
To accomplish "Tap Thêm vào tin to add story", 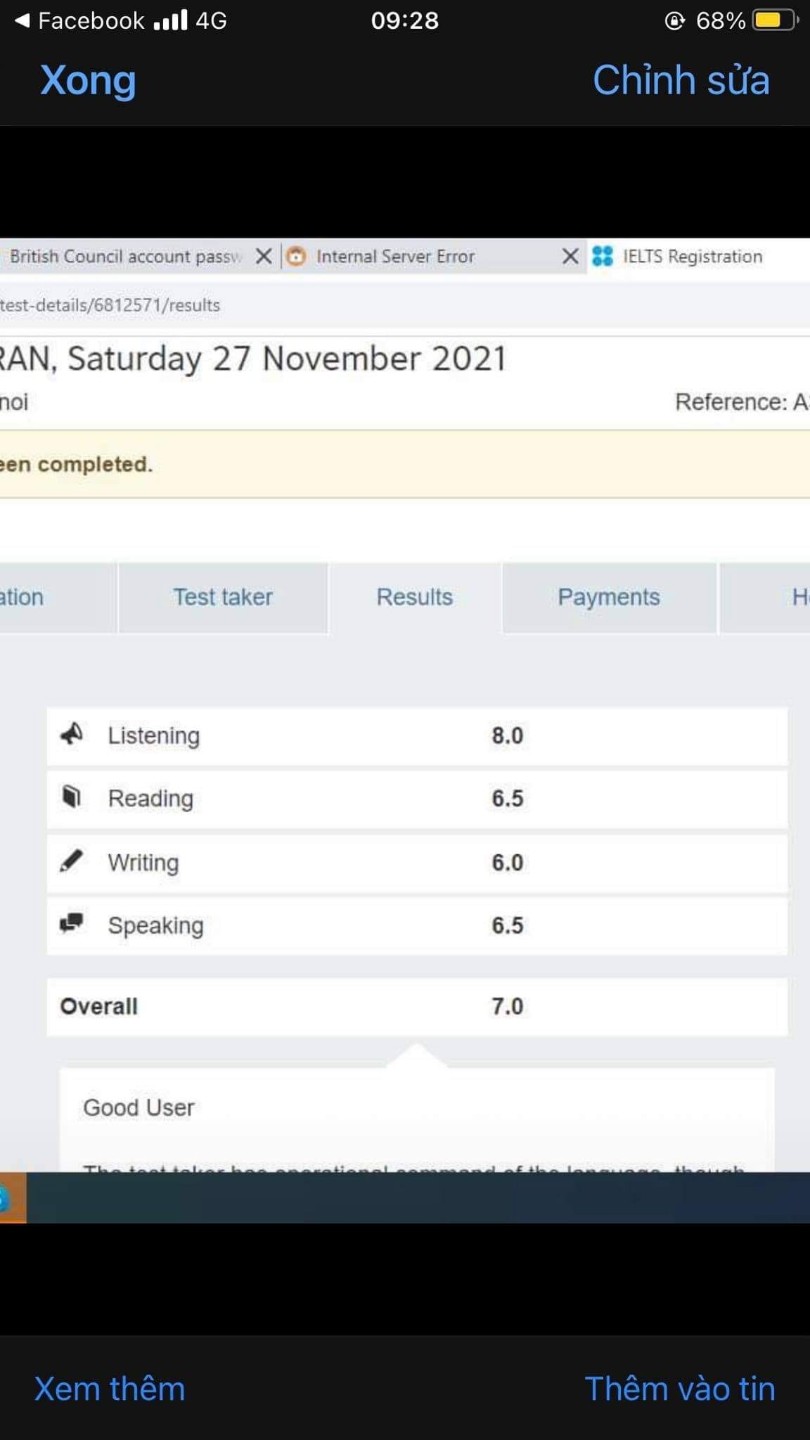I will pyautogui.click(x=680, y=1389).
